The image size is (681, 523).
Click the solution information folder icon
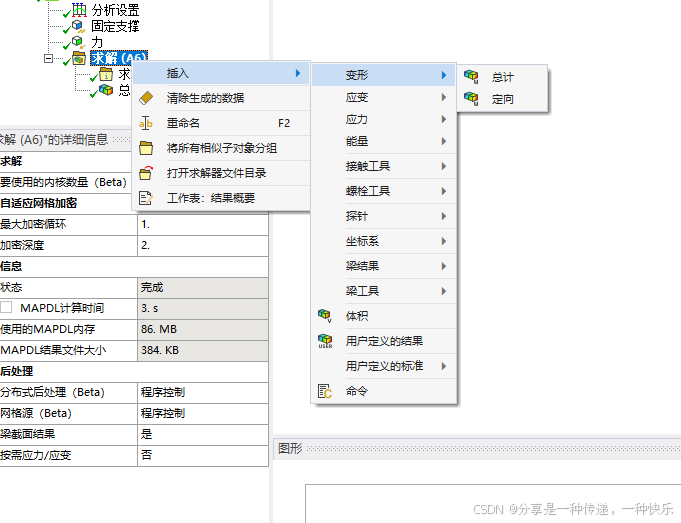coord(106,74)
